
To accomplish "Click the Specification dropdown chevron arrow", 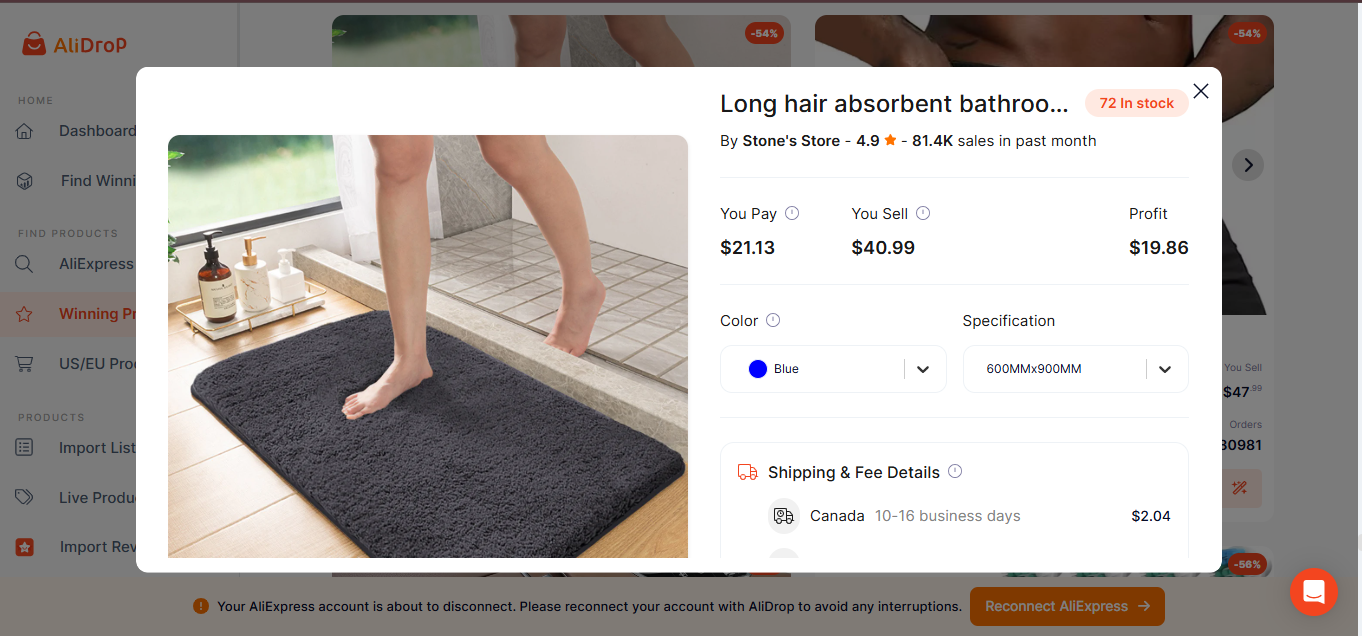I will pos(1165,369).
